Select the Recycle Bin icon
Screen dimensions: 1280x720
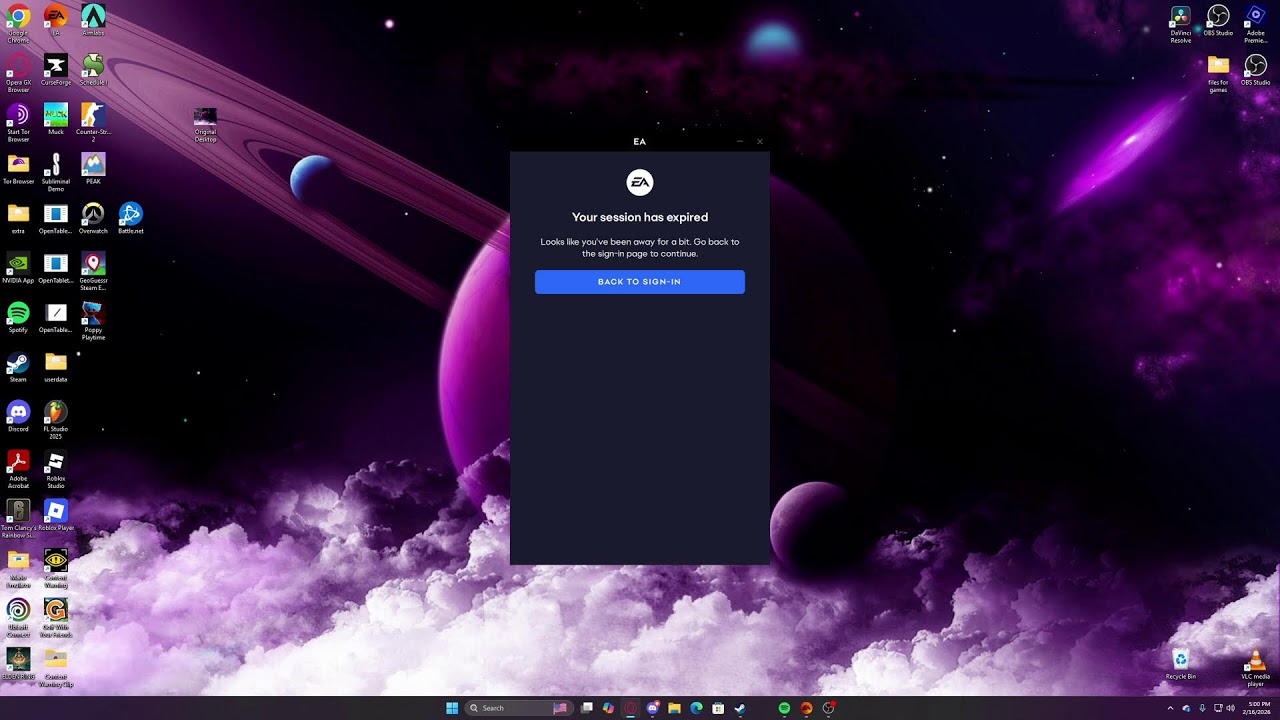point(1181,664)
